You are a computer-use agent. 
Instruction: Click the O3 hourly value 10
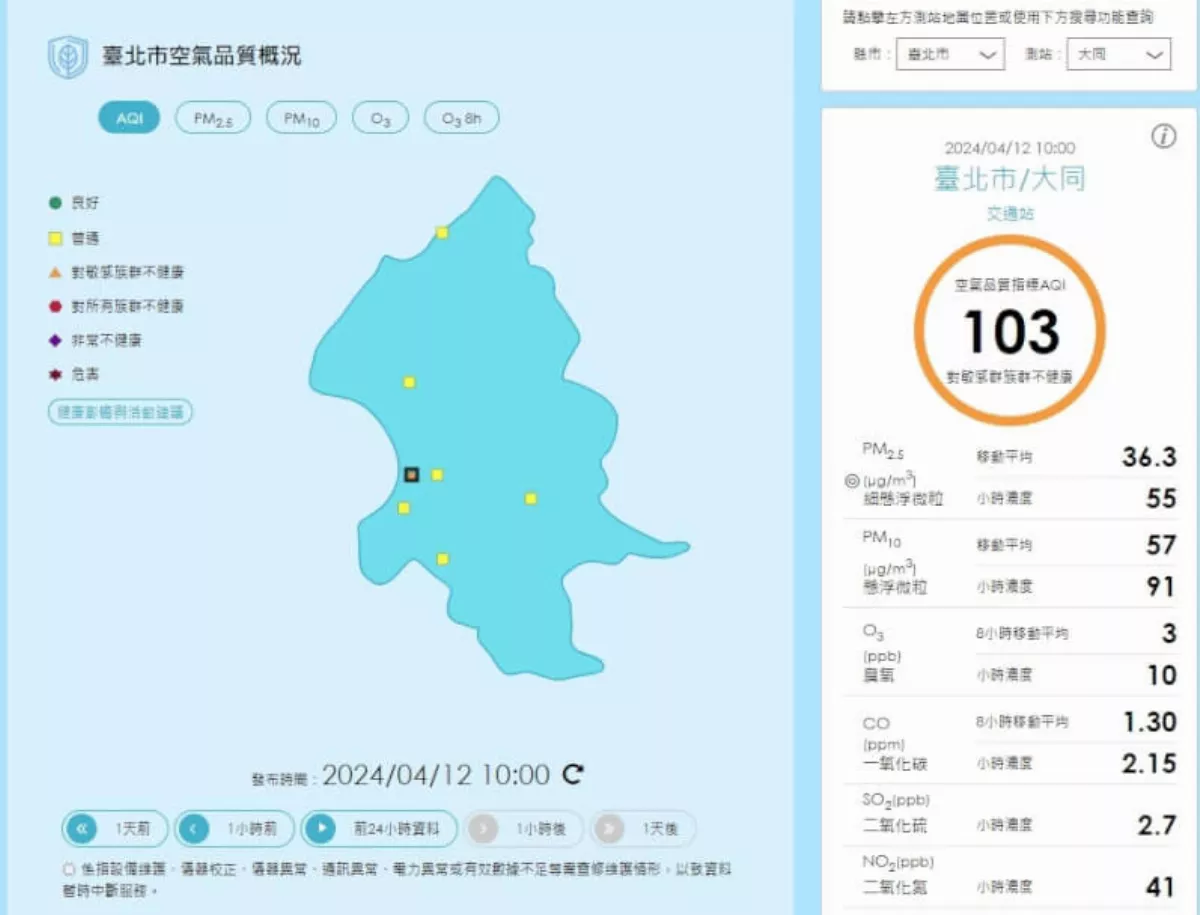1161,675
